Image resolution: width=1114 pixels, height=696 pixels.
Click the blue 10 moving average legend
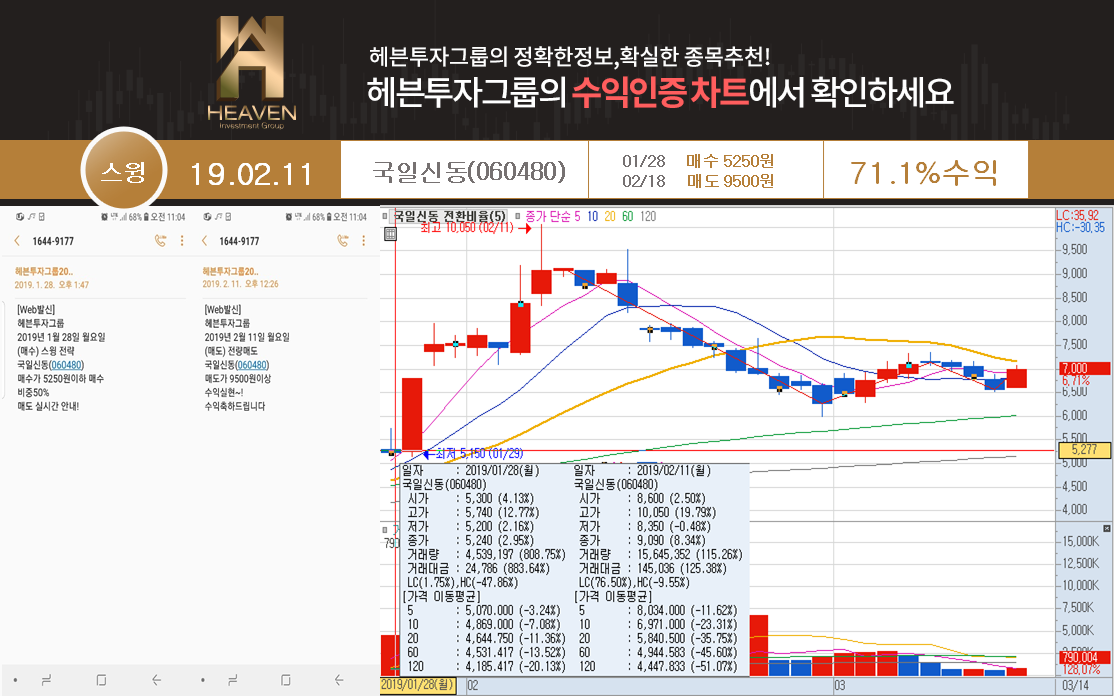click(593, 216)
